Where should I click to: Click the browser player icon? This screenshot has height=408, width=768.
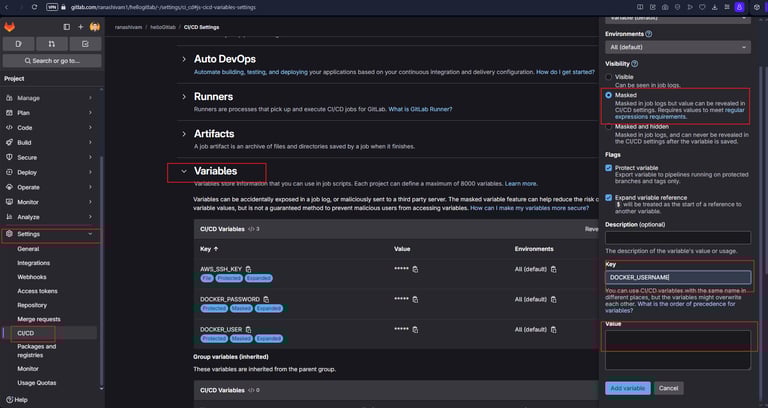(x=690, y=7)
